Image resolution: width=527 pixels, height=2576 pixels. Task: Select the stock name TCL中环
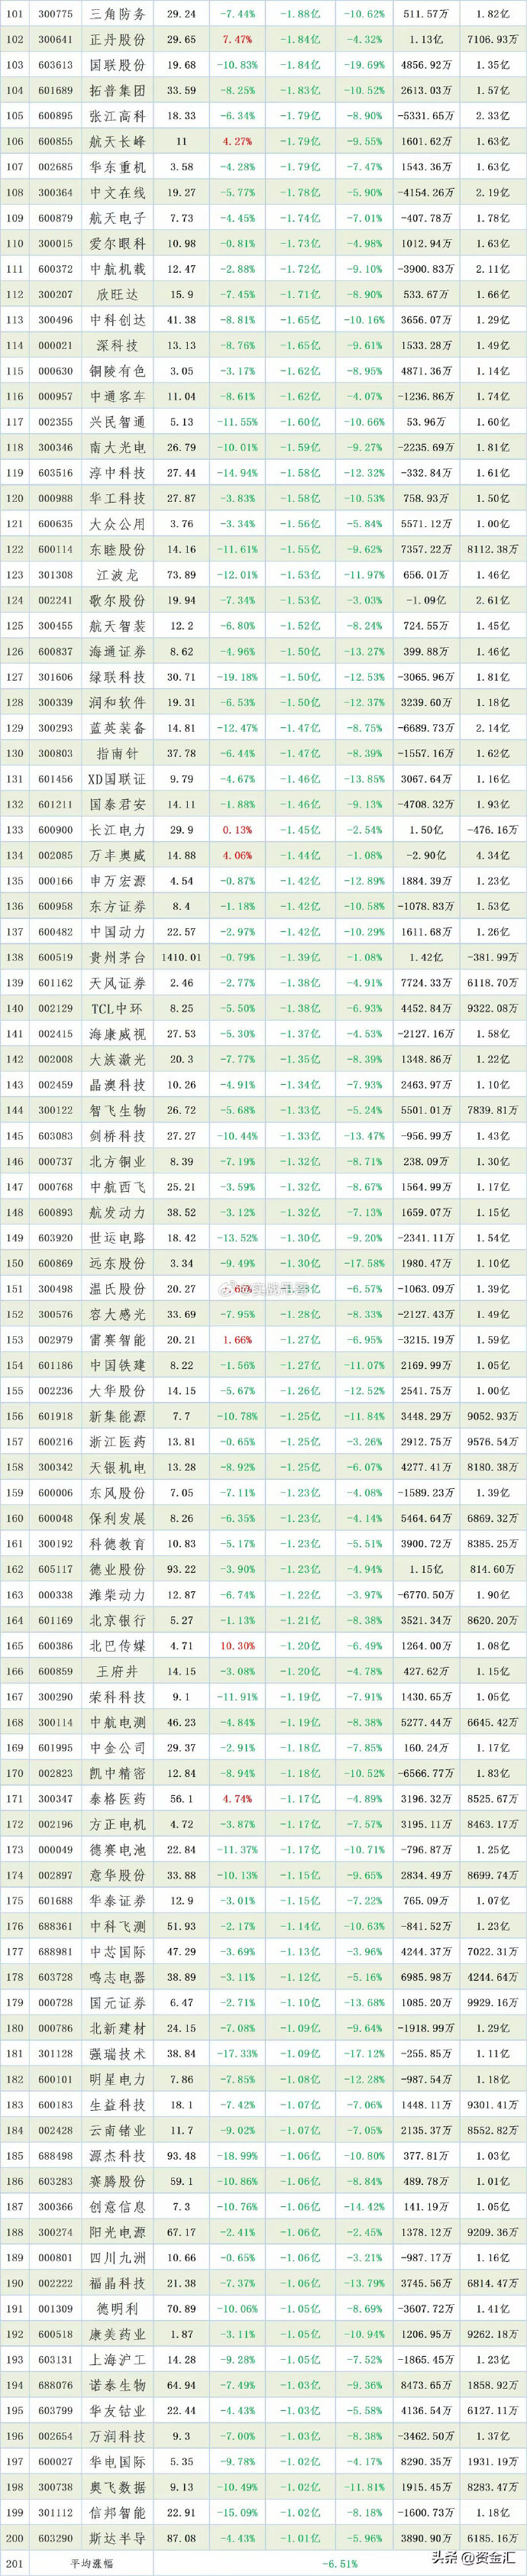click(118, 1008)
